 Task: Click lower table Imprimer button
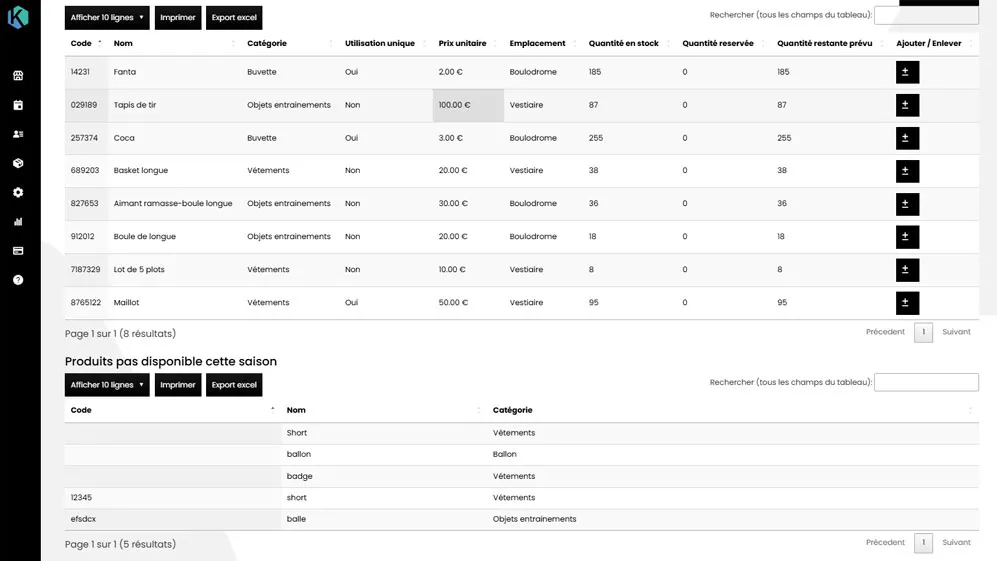click(178, 385)
